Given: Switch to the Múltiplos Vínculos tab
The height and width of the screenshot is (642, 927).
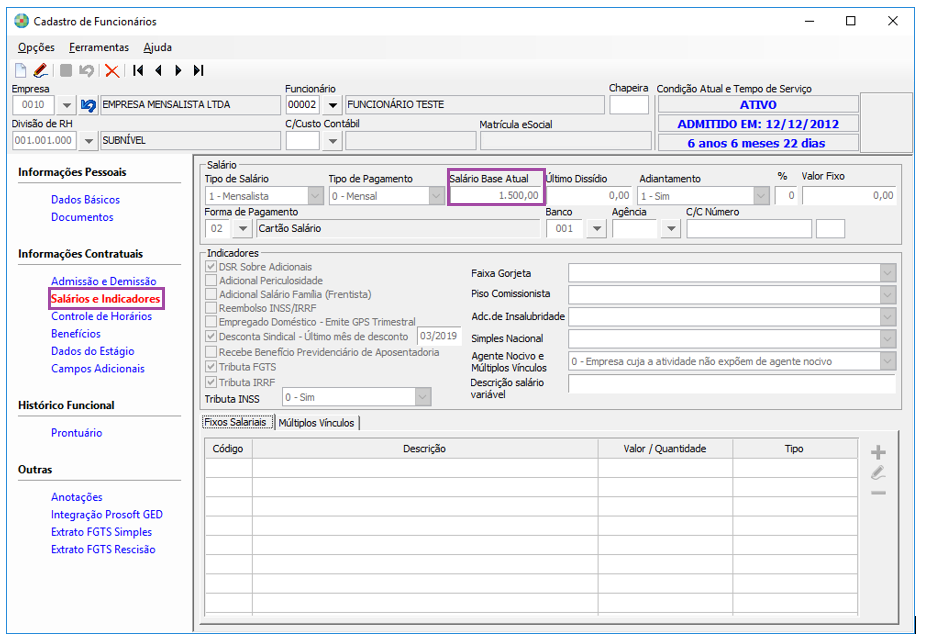Looking at the screenshot, I should pos(316,423).
